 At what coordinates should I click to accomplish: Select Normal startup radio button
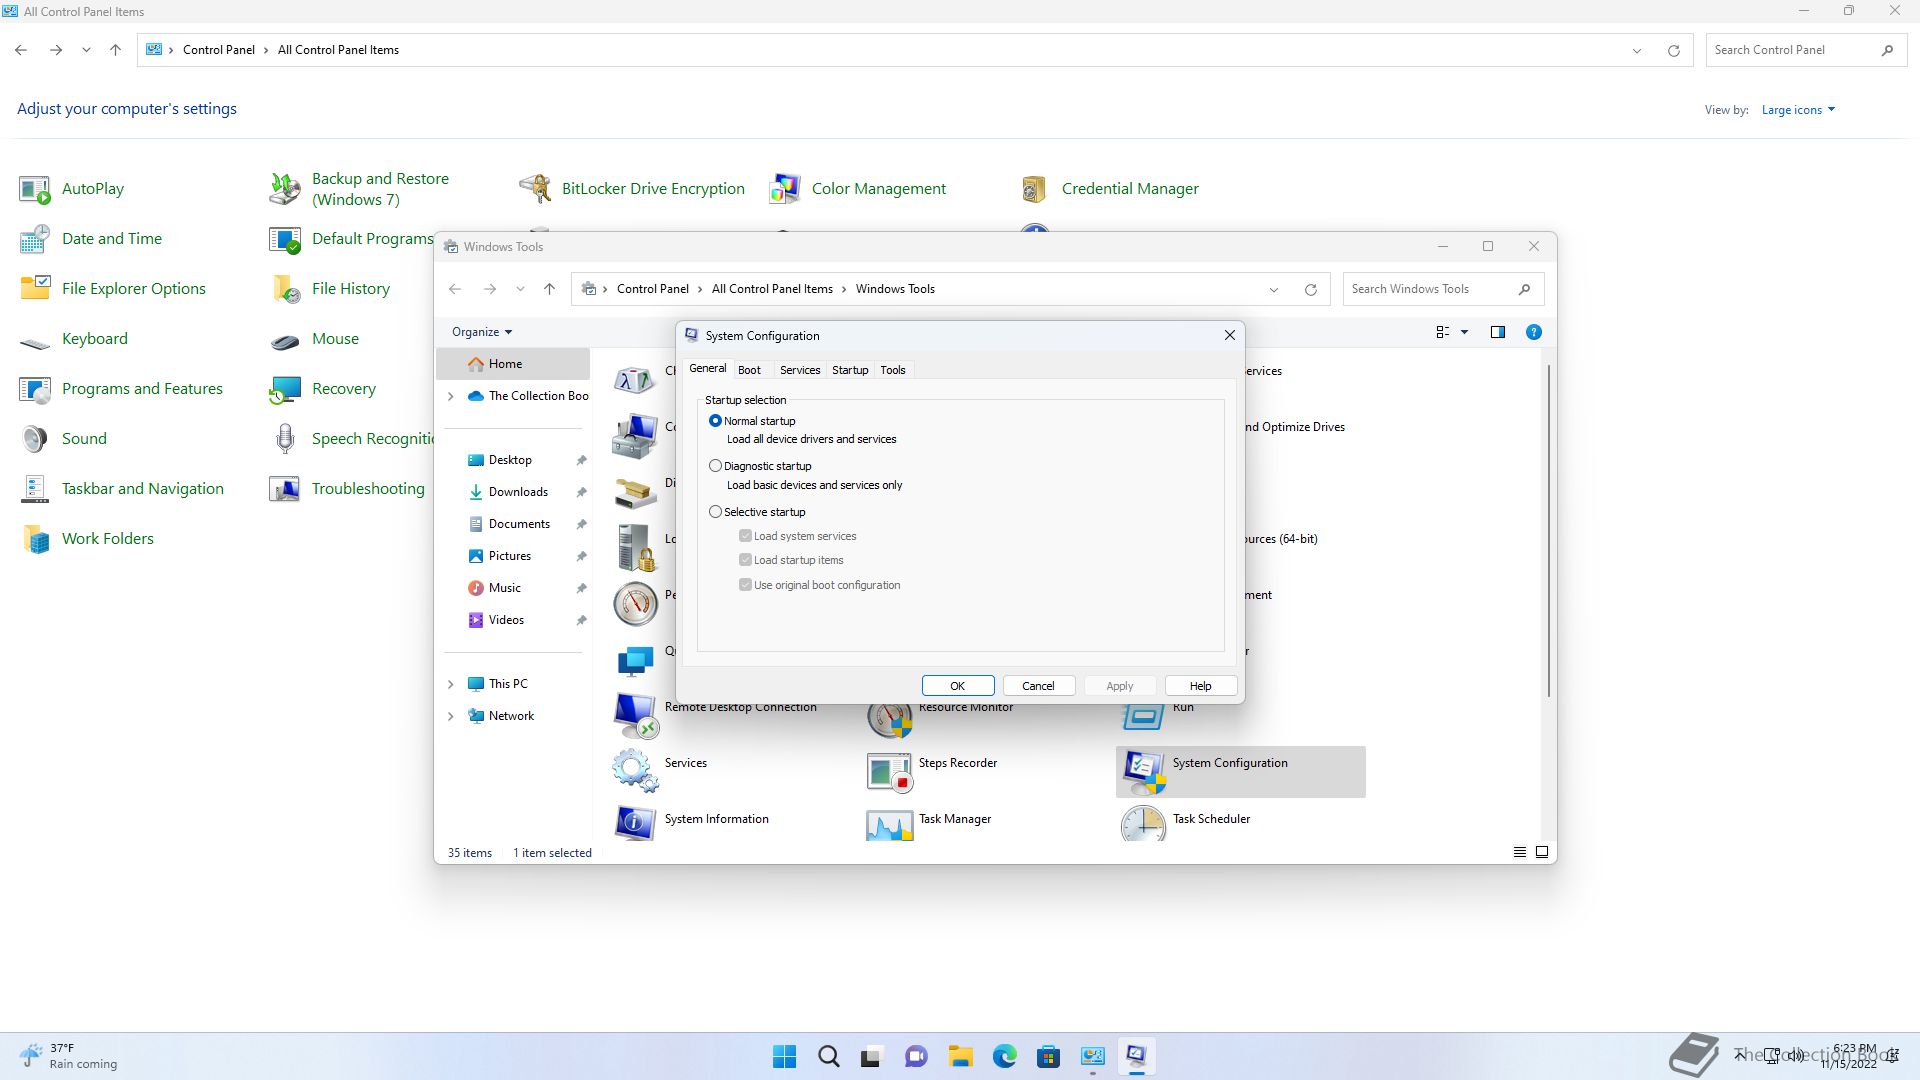[x=715, y=421]
